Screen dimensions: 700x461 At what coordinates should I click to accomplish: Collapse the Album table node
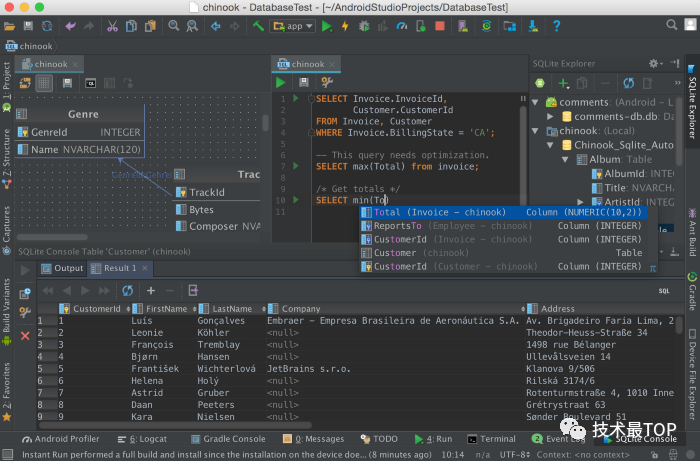pyautogui.click(x=565, y=159)
